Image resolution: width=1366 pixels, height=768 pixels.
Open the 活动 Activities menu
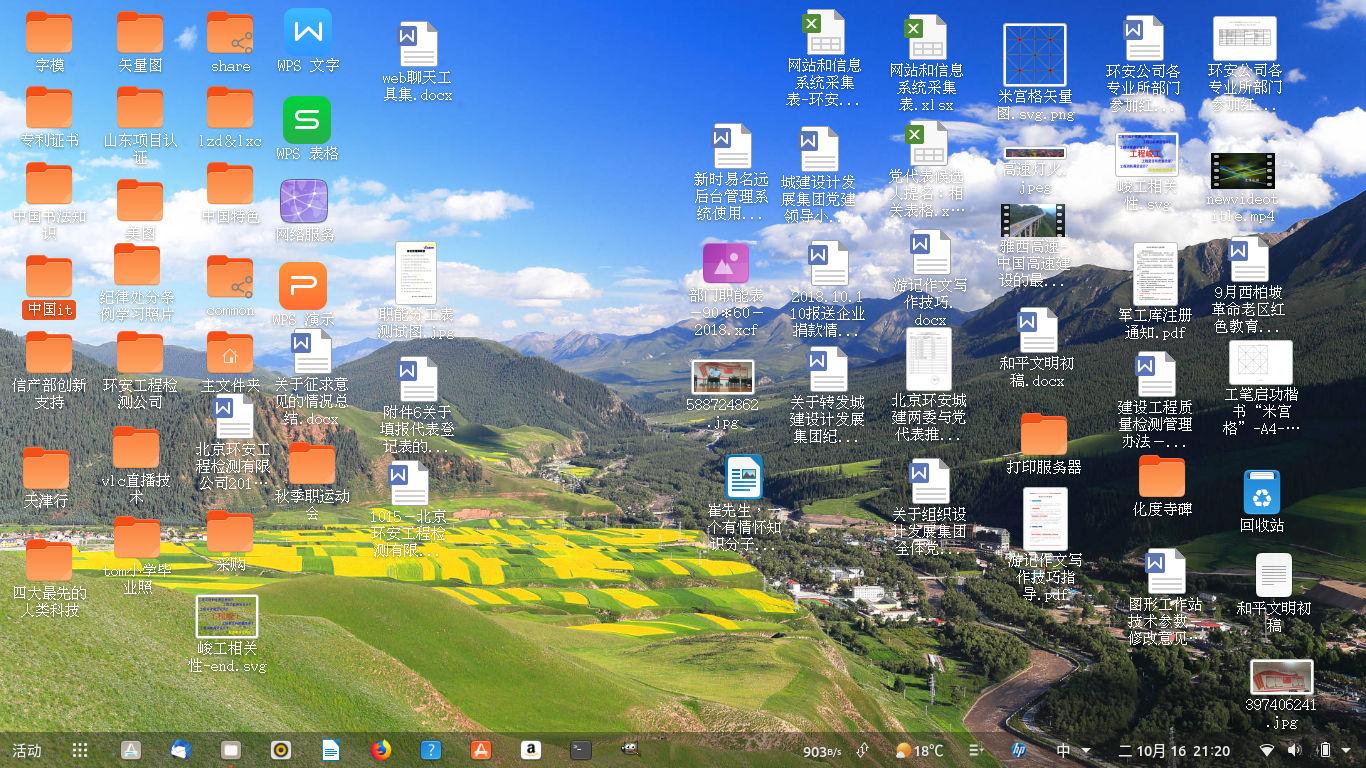coord(28,748)
